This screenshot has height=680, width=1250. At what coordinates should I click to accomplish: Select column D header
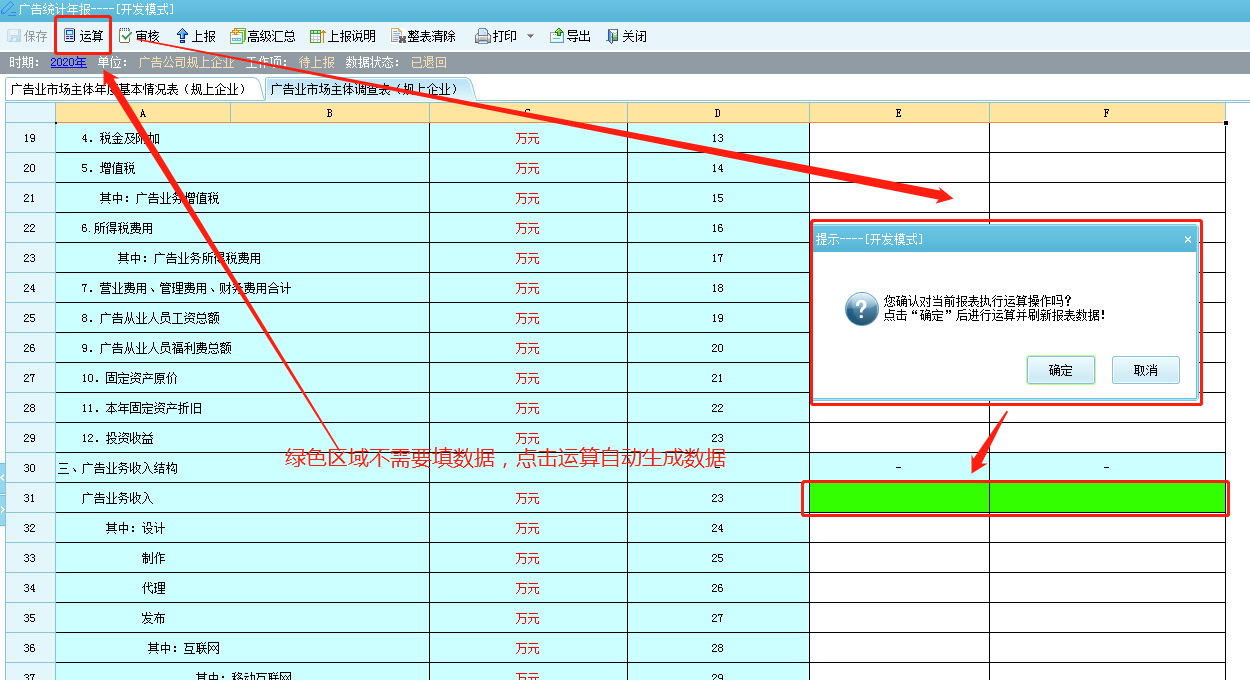(x=717, y=113)
